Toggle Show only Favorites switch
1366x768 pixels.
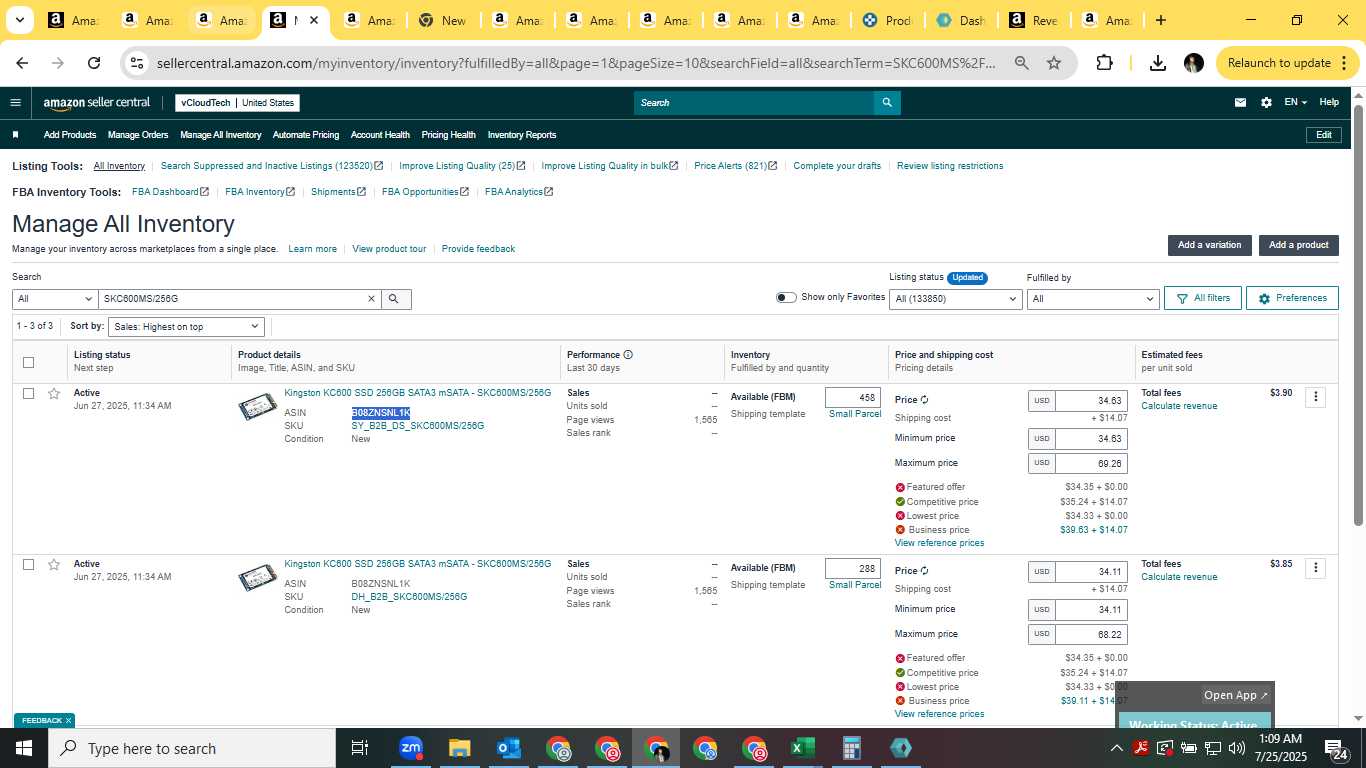click(x=786, y=297)
